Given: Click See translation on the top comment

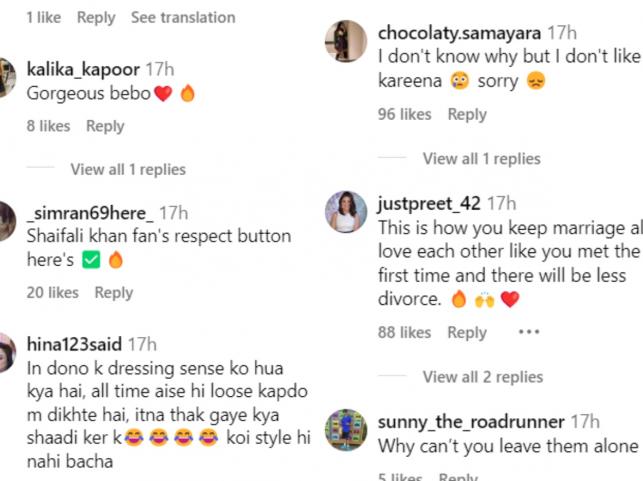Looking at the screenshot, I should (183, 18).
